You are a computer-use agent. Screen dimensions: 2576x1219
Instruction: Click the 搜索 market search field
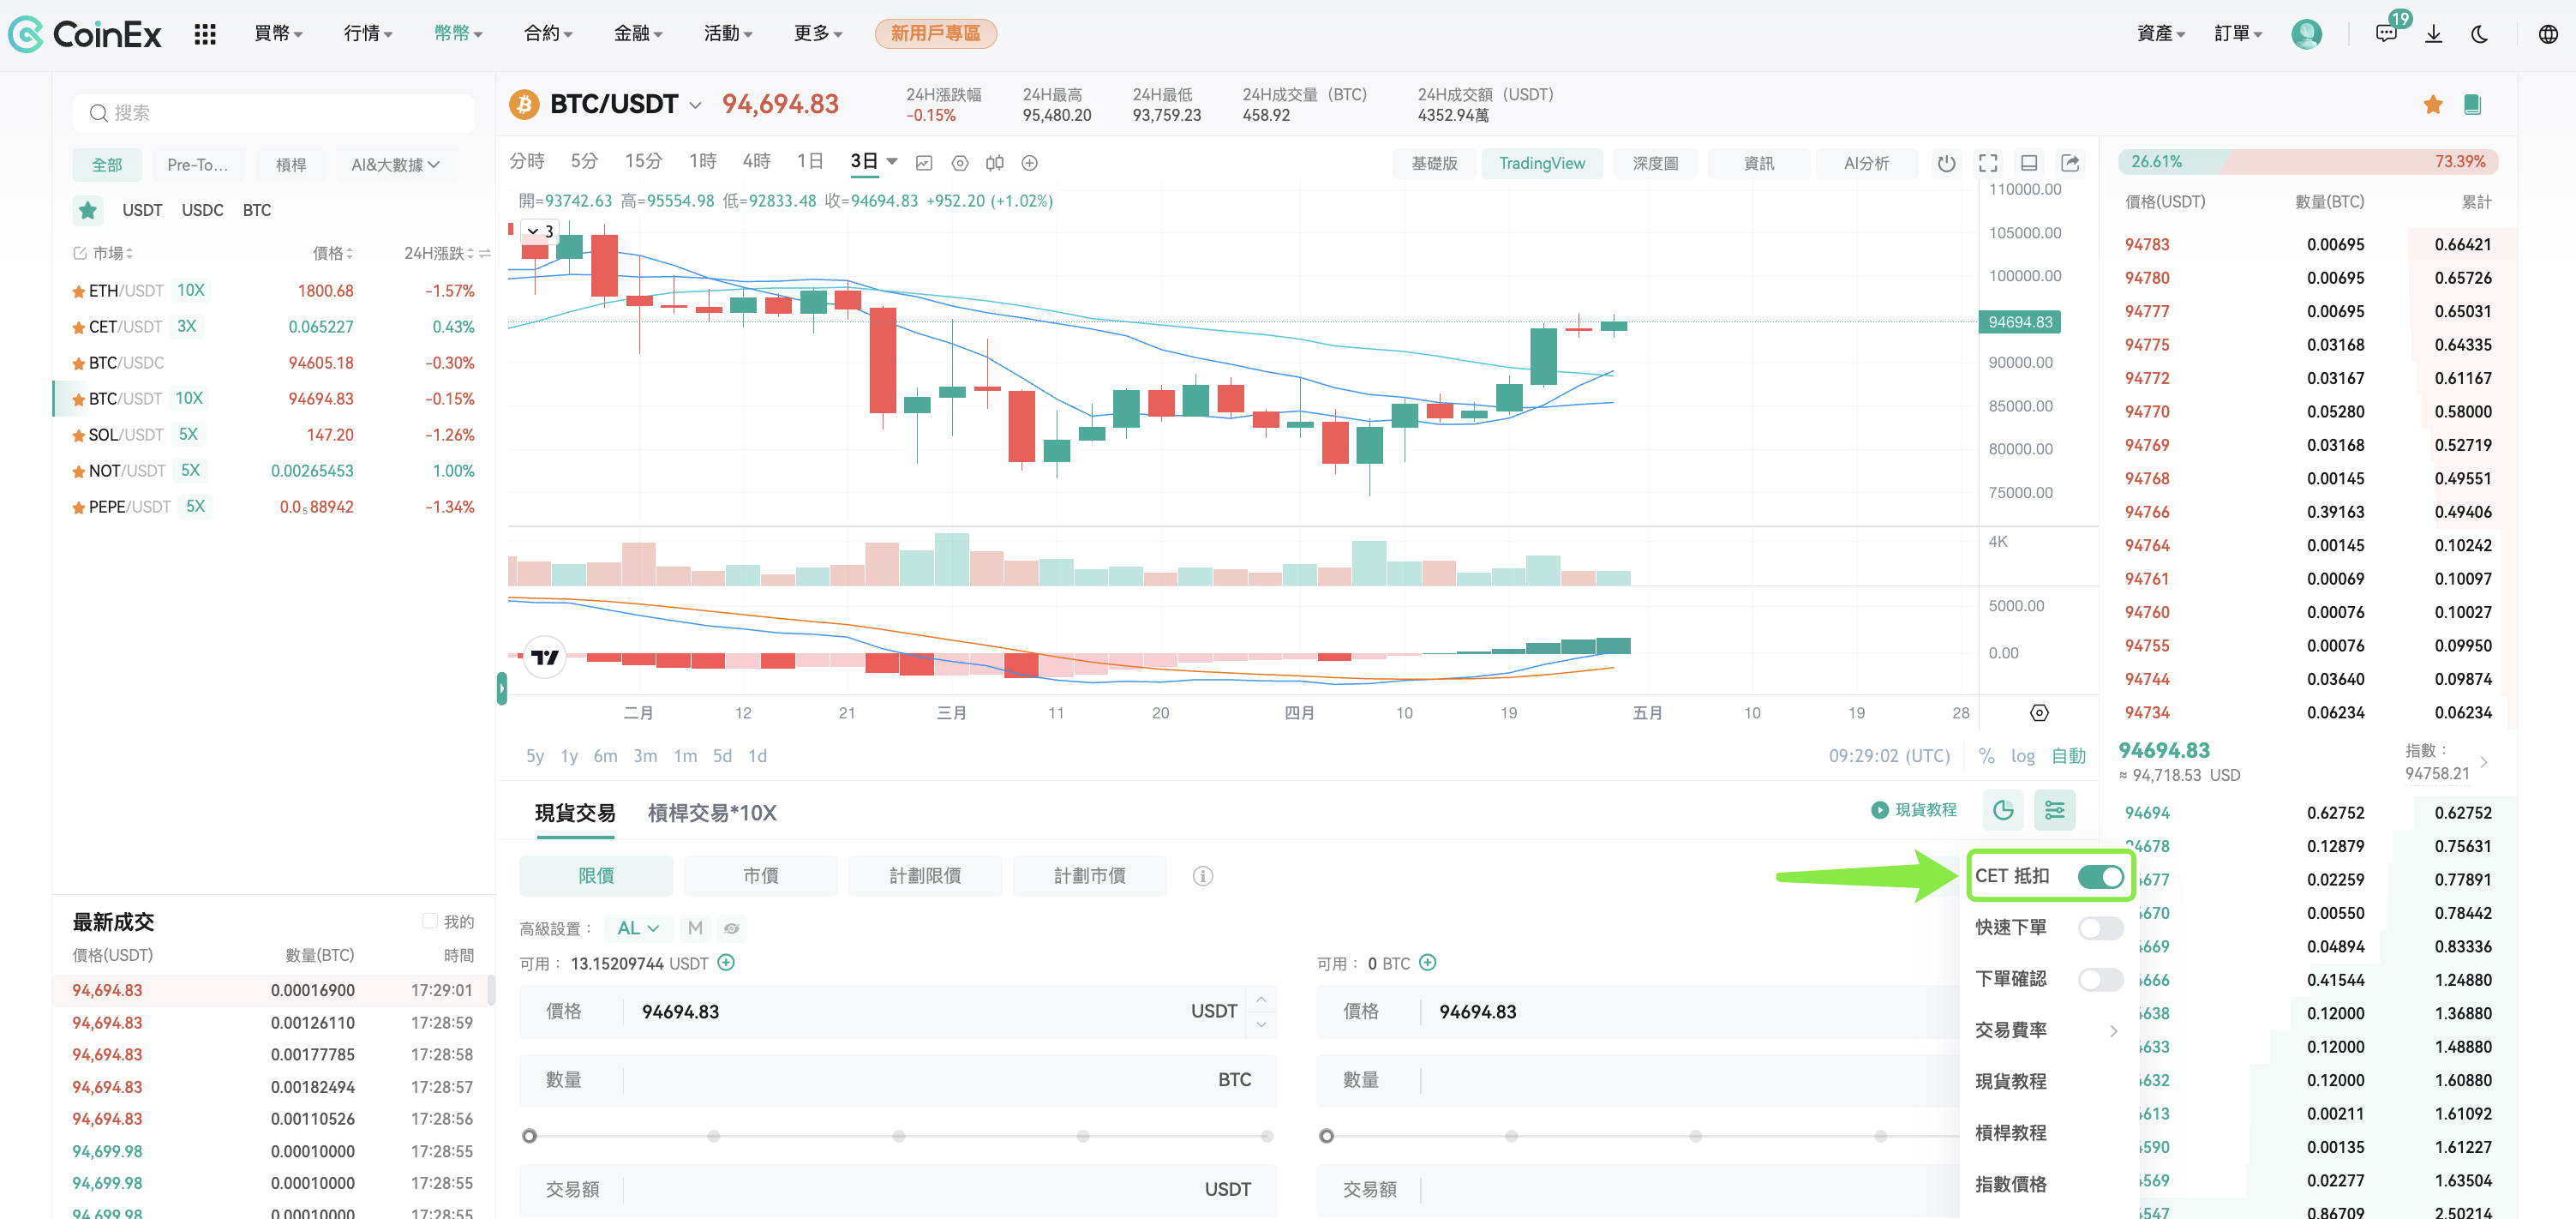[273, 113]
